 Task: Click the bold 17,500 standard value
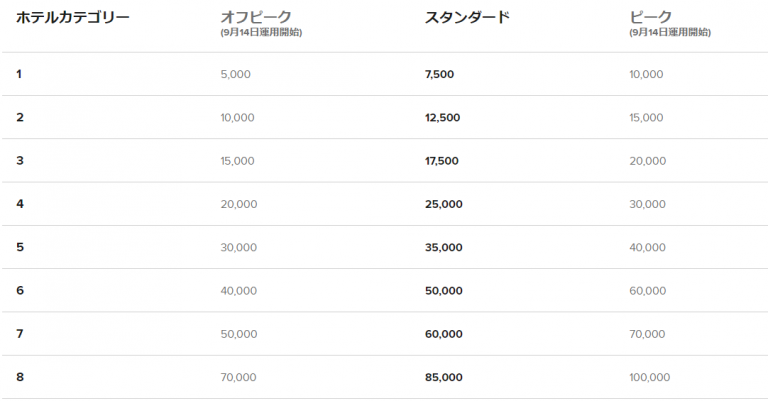(x=443, y=160)
